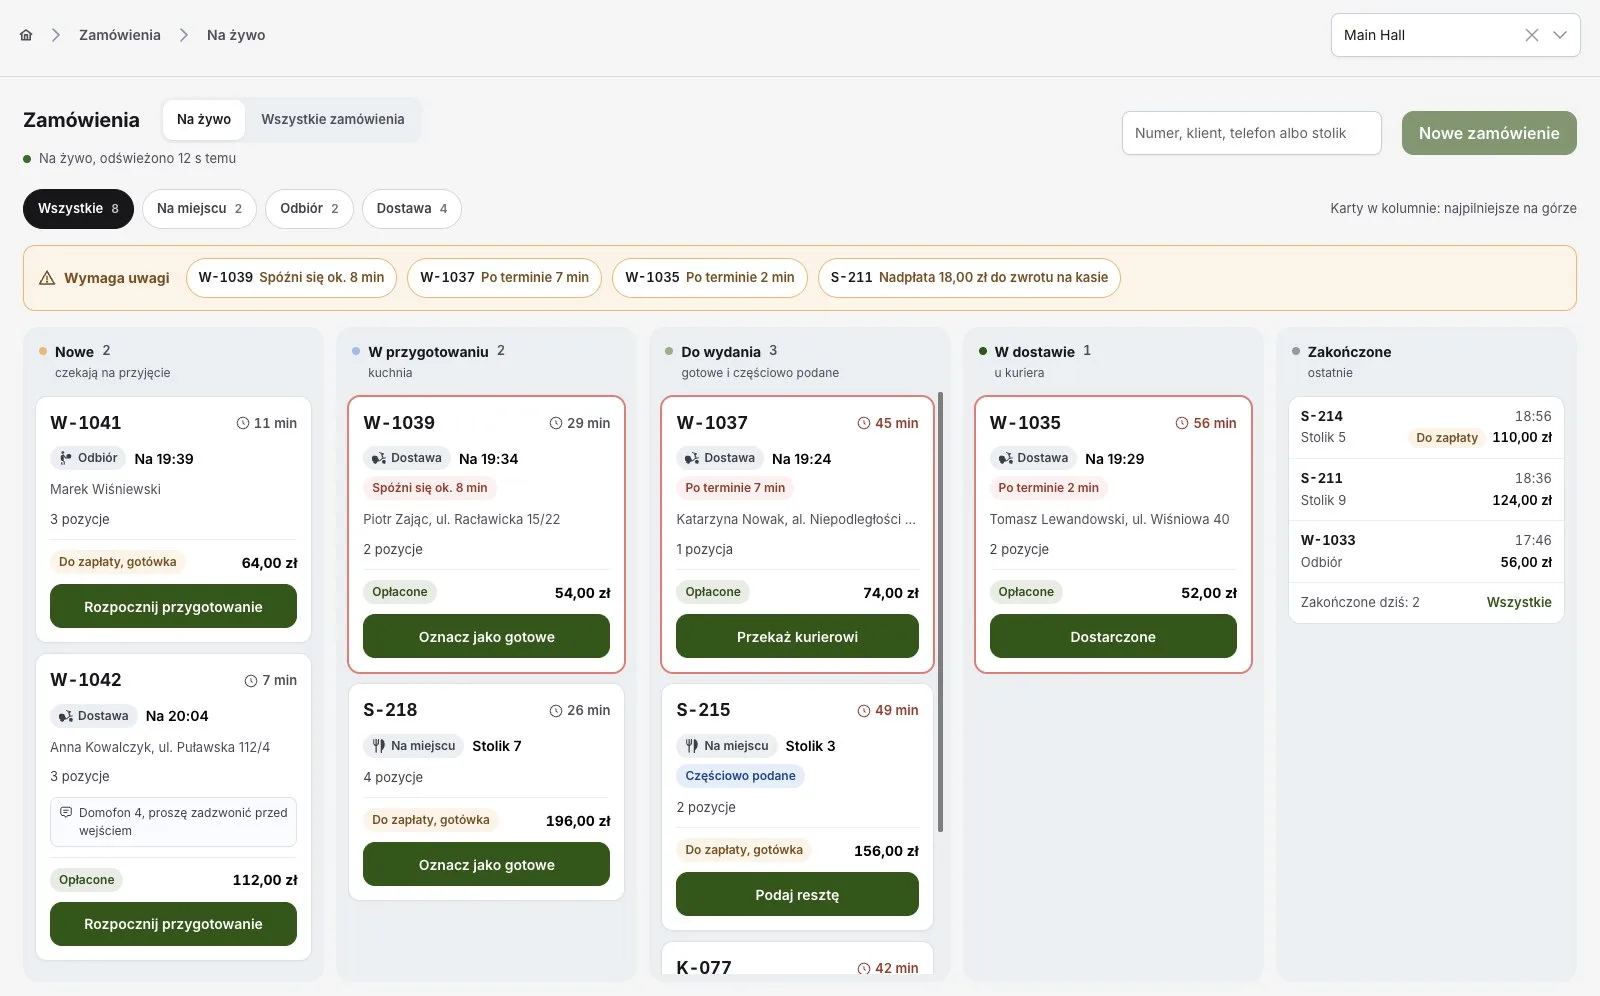Screen dimensions: 1600x996
Task: Filter orders by Odbiór
Action: (309, 209)
